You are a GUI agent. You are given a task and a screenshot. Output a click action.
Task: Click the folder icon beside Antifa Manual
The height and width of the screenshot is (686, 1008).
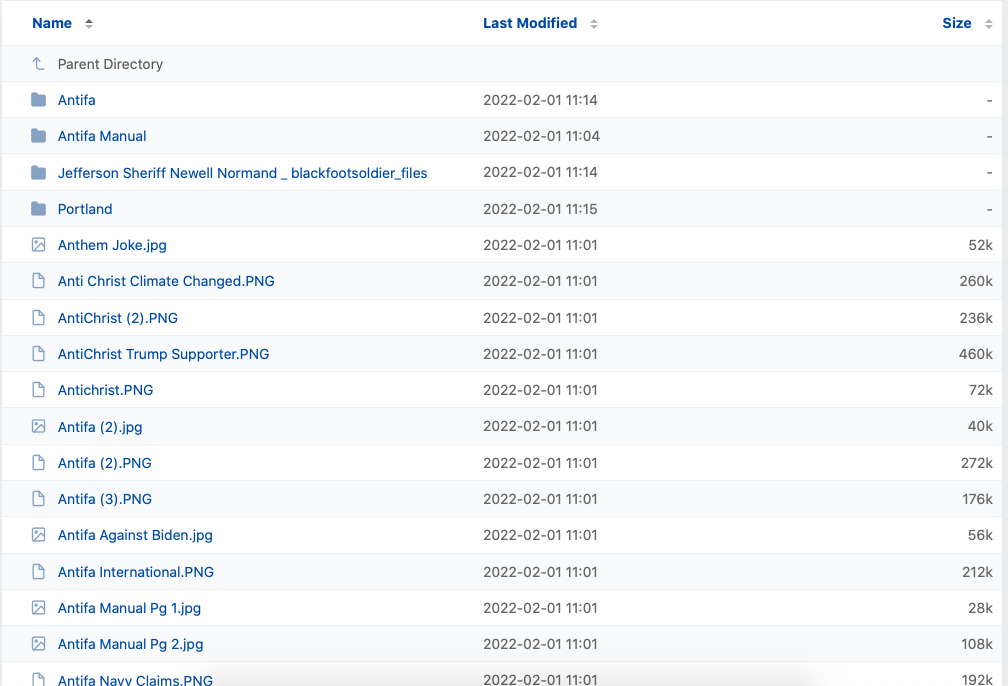39,136
